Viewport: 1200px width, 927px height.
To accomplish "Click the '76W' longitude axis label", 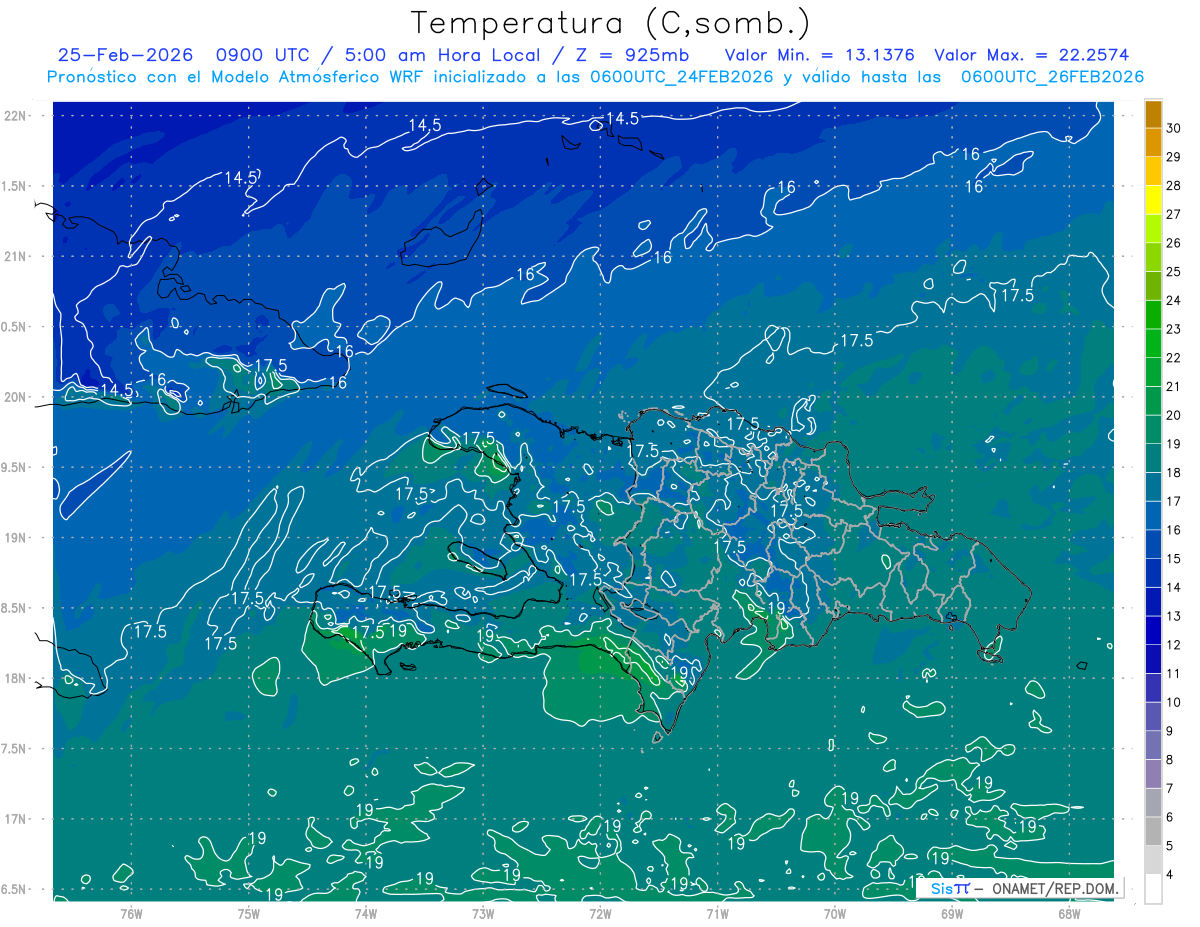I will coord(131,913).
